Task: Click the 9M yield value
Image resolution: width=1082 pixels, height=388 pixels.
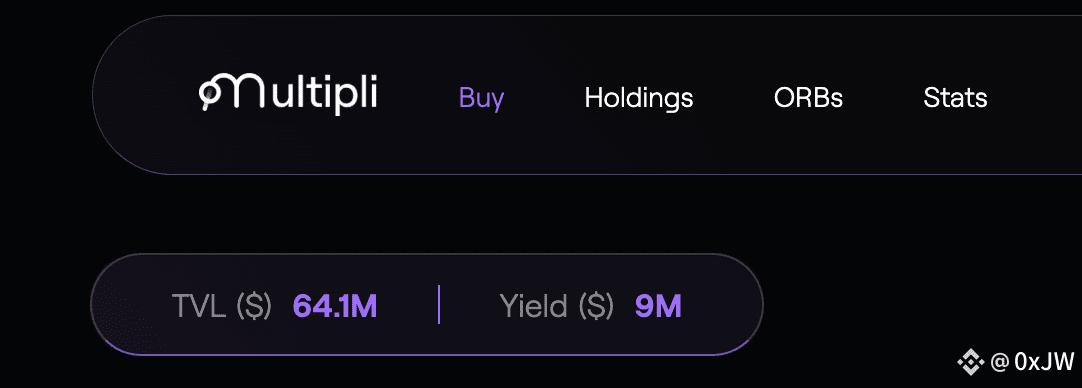Action: pos(658,306)
